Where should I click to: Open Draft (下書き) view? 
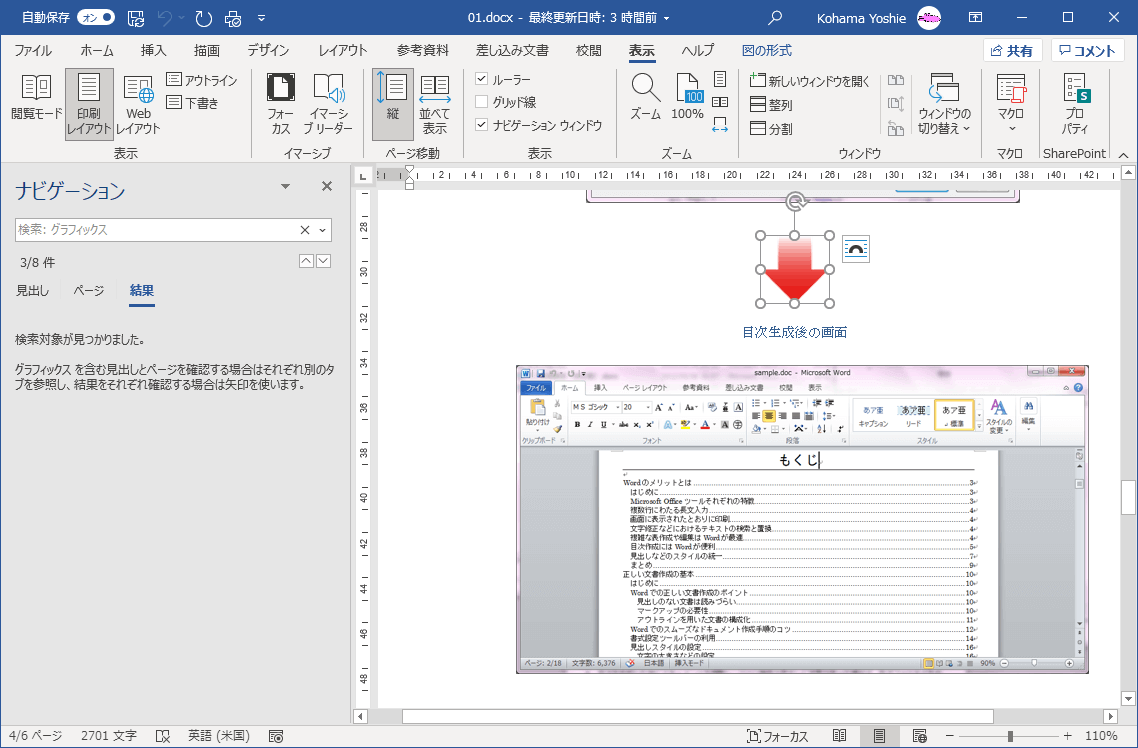[x=192, y=103]
